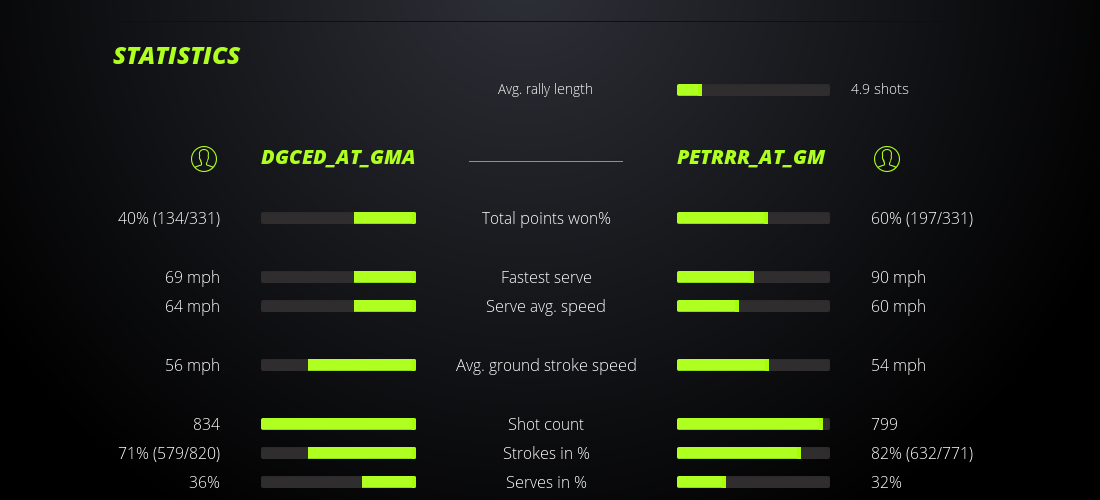1100x500 pixels.
Task: Click left player's ground stroke speed bar
Action: [x=338, y=365]
